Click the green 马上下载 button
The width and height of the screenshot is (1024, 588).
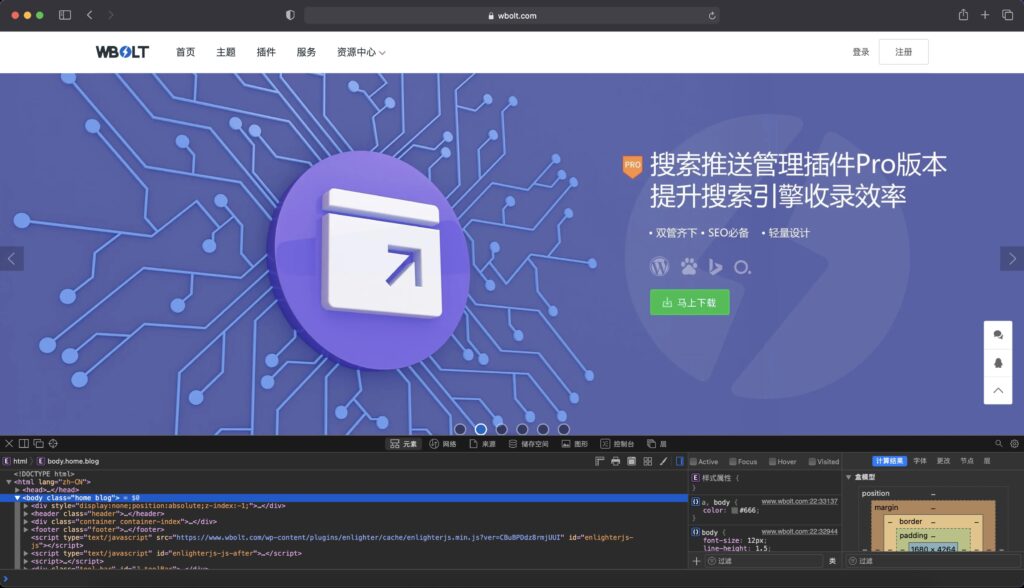pos(690,302)
